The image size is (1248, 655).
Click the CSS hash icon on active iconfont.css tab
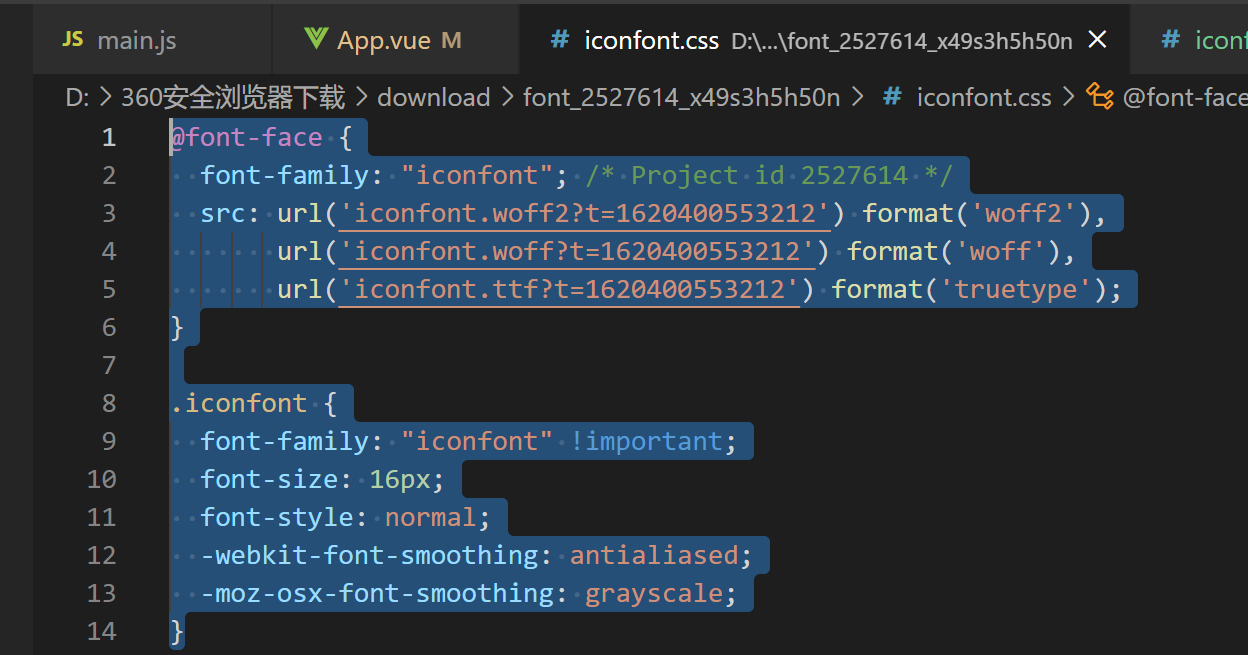pyautogui.click(x=561, y=39)
